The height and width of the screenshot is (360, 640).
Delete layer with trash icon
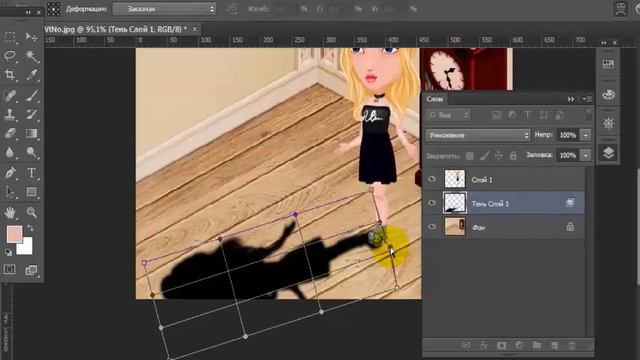pos(572,345)
